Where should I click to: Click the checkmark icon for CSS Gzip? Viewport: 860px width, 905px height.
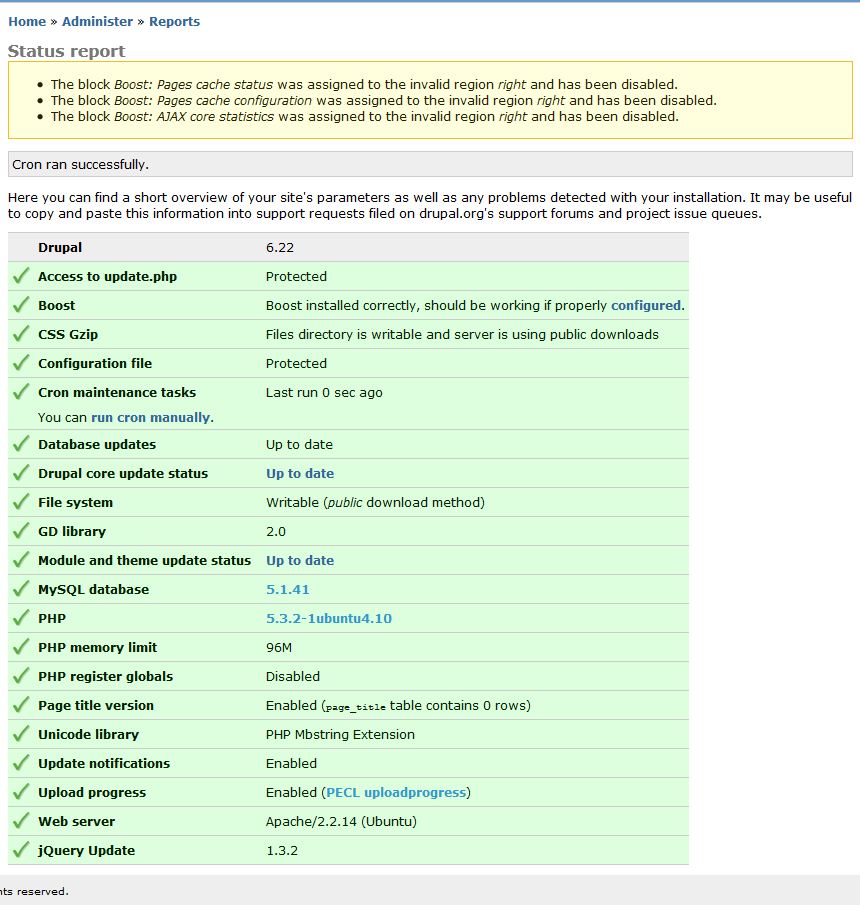21,334
